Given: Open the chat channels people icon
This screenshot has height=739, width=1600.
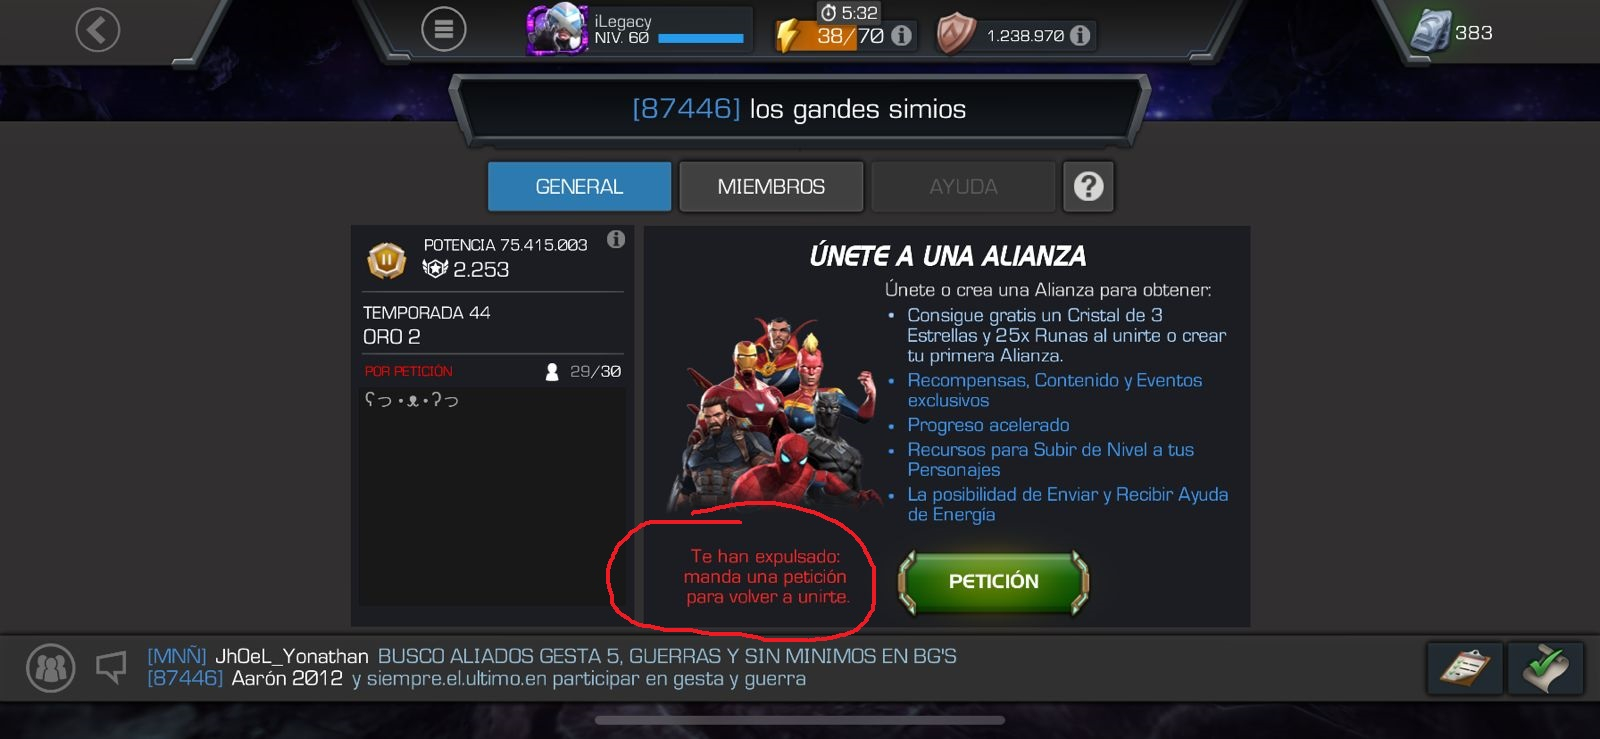Looking at the screenshot, I should tap(50, 668).
